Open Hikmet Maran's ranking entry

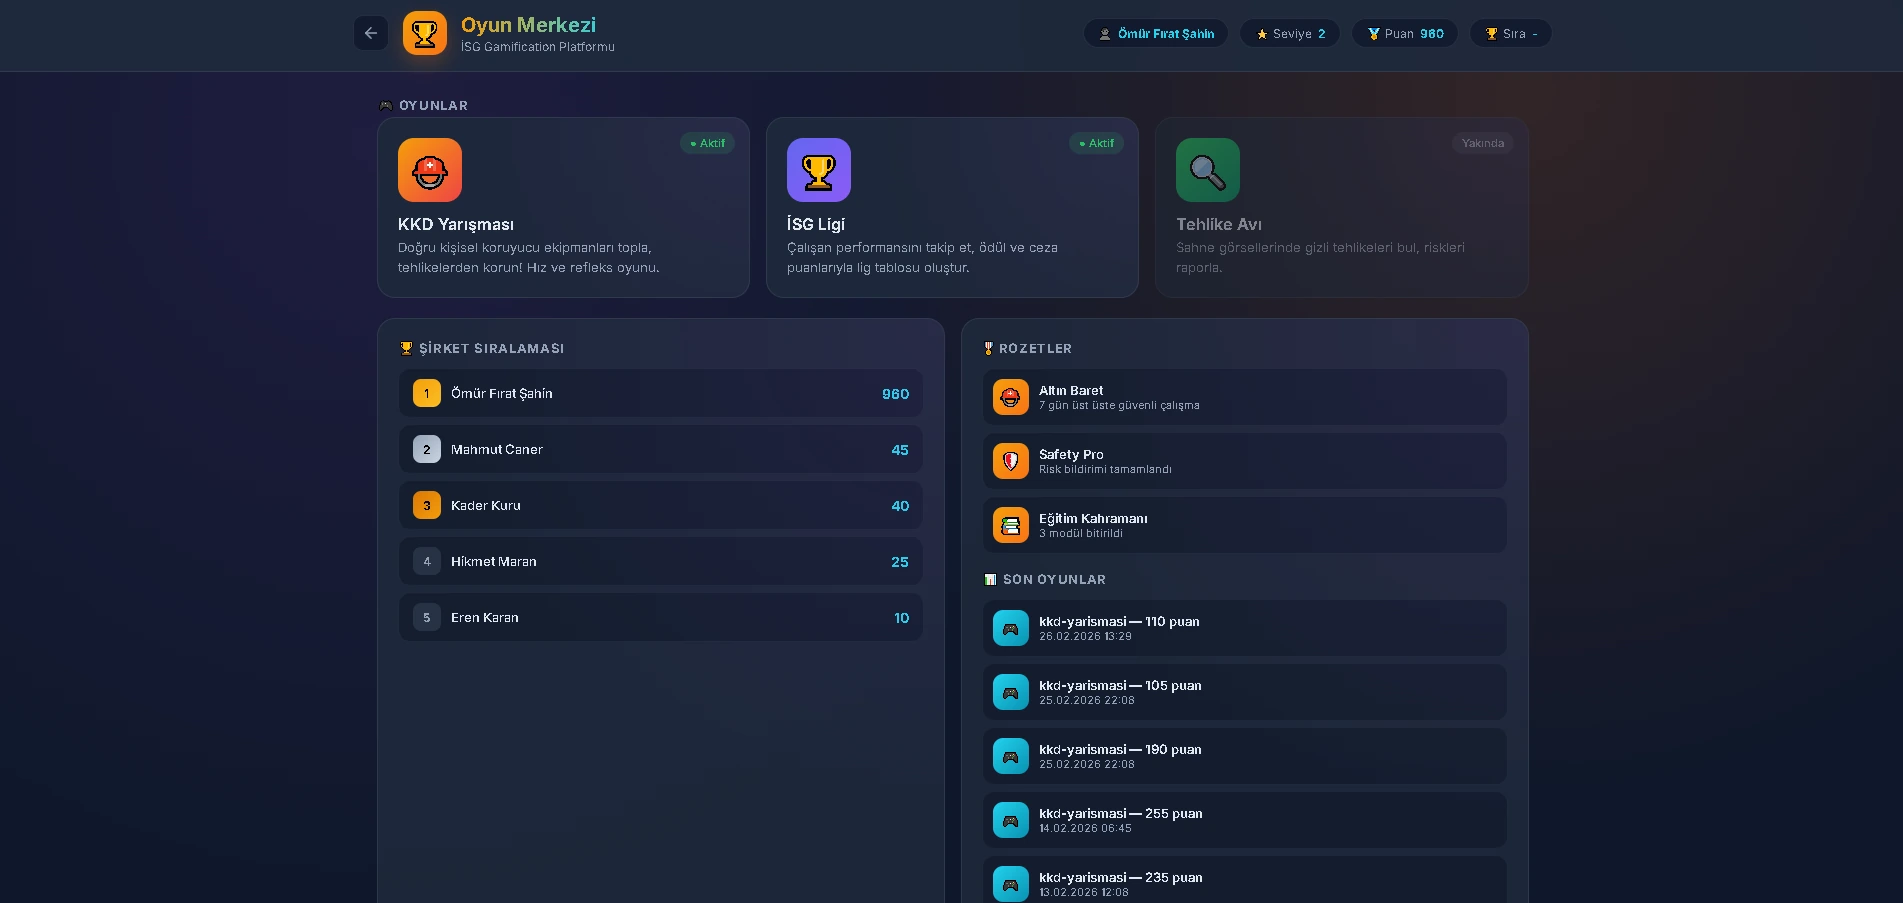[660, 562]
